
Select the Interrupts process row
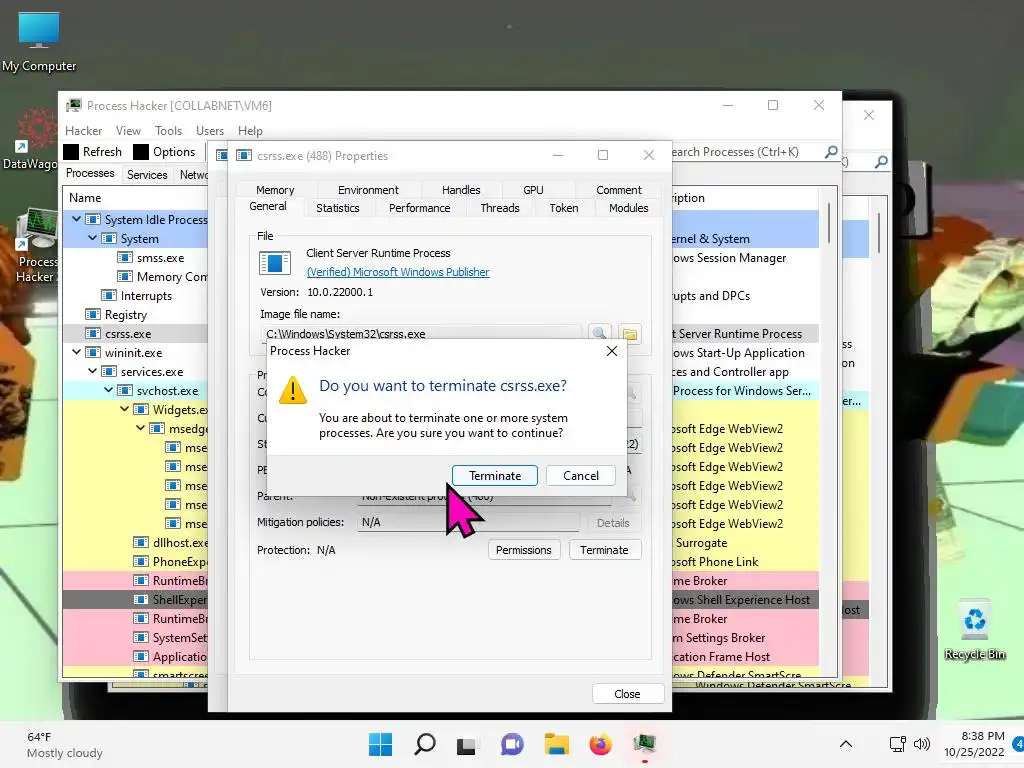point(135,295)
